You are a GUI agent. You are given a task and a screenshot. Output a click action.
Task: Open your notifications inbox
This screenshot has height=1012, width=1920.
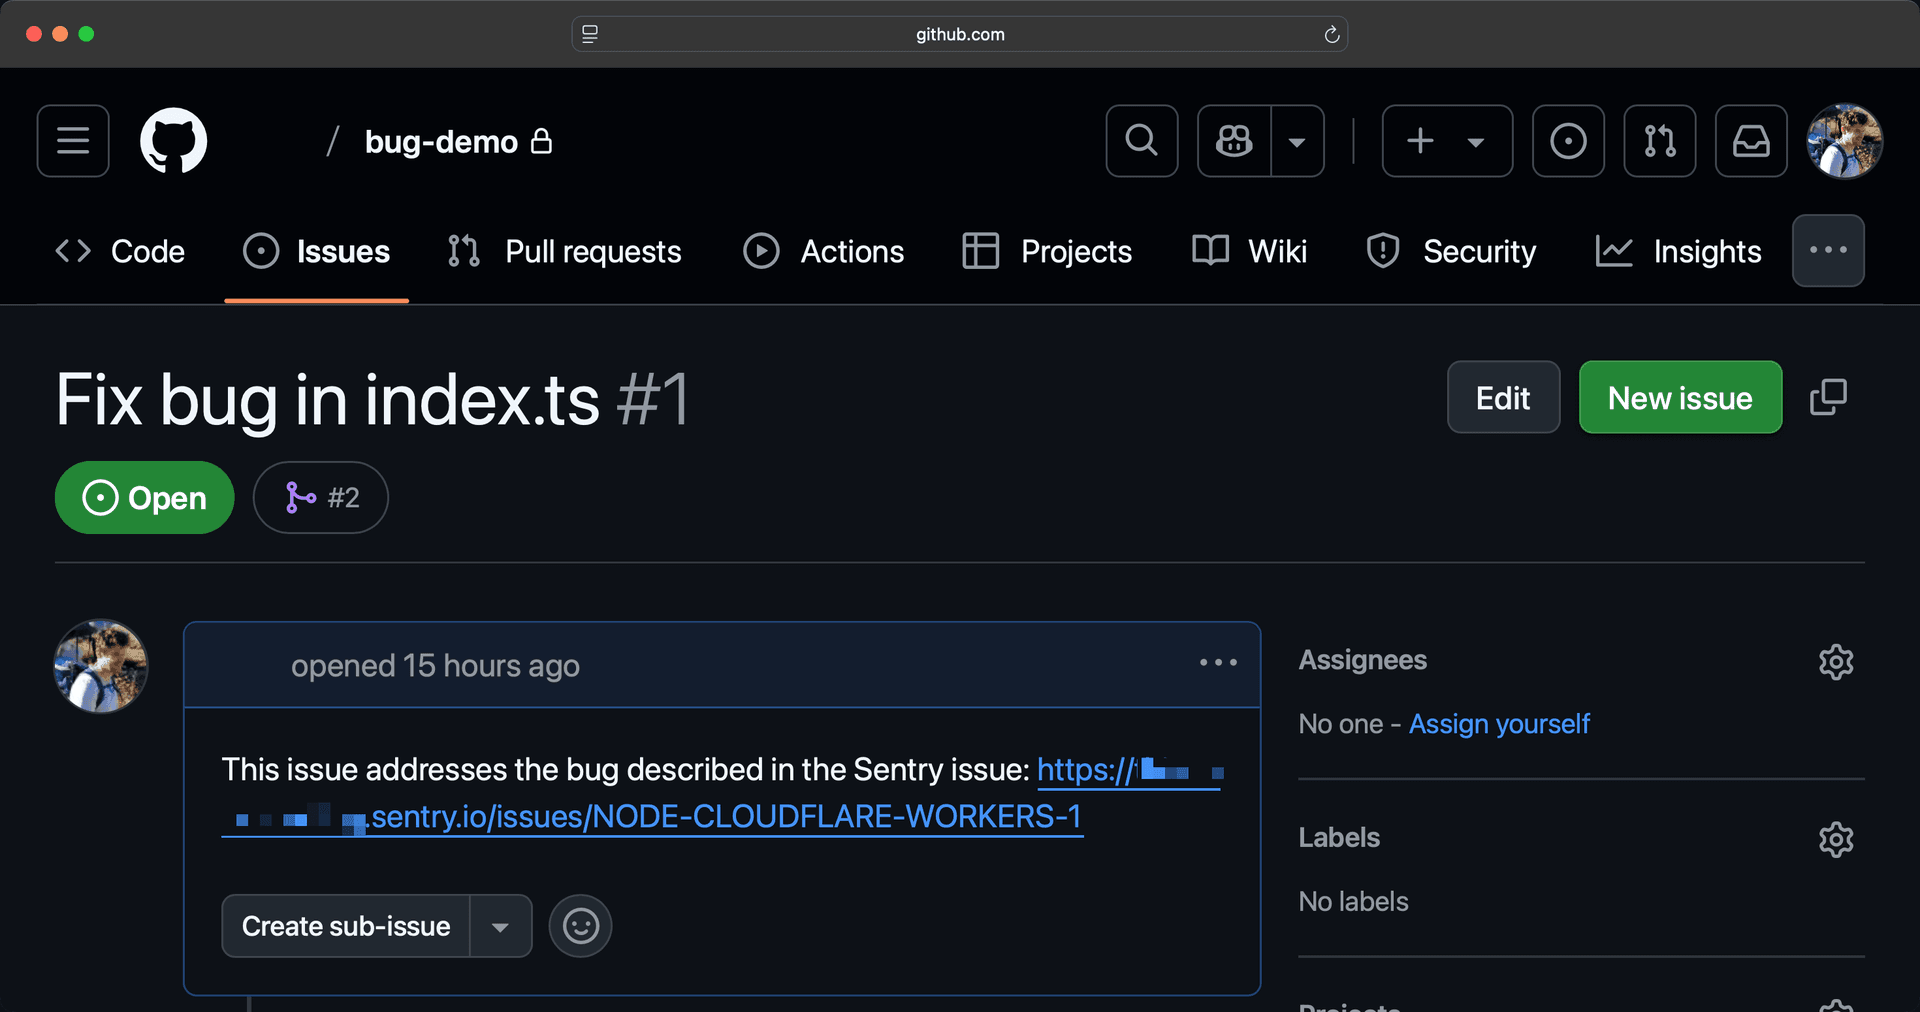point(1750,140)
